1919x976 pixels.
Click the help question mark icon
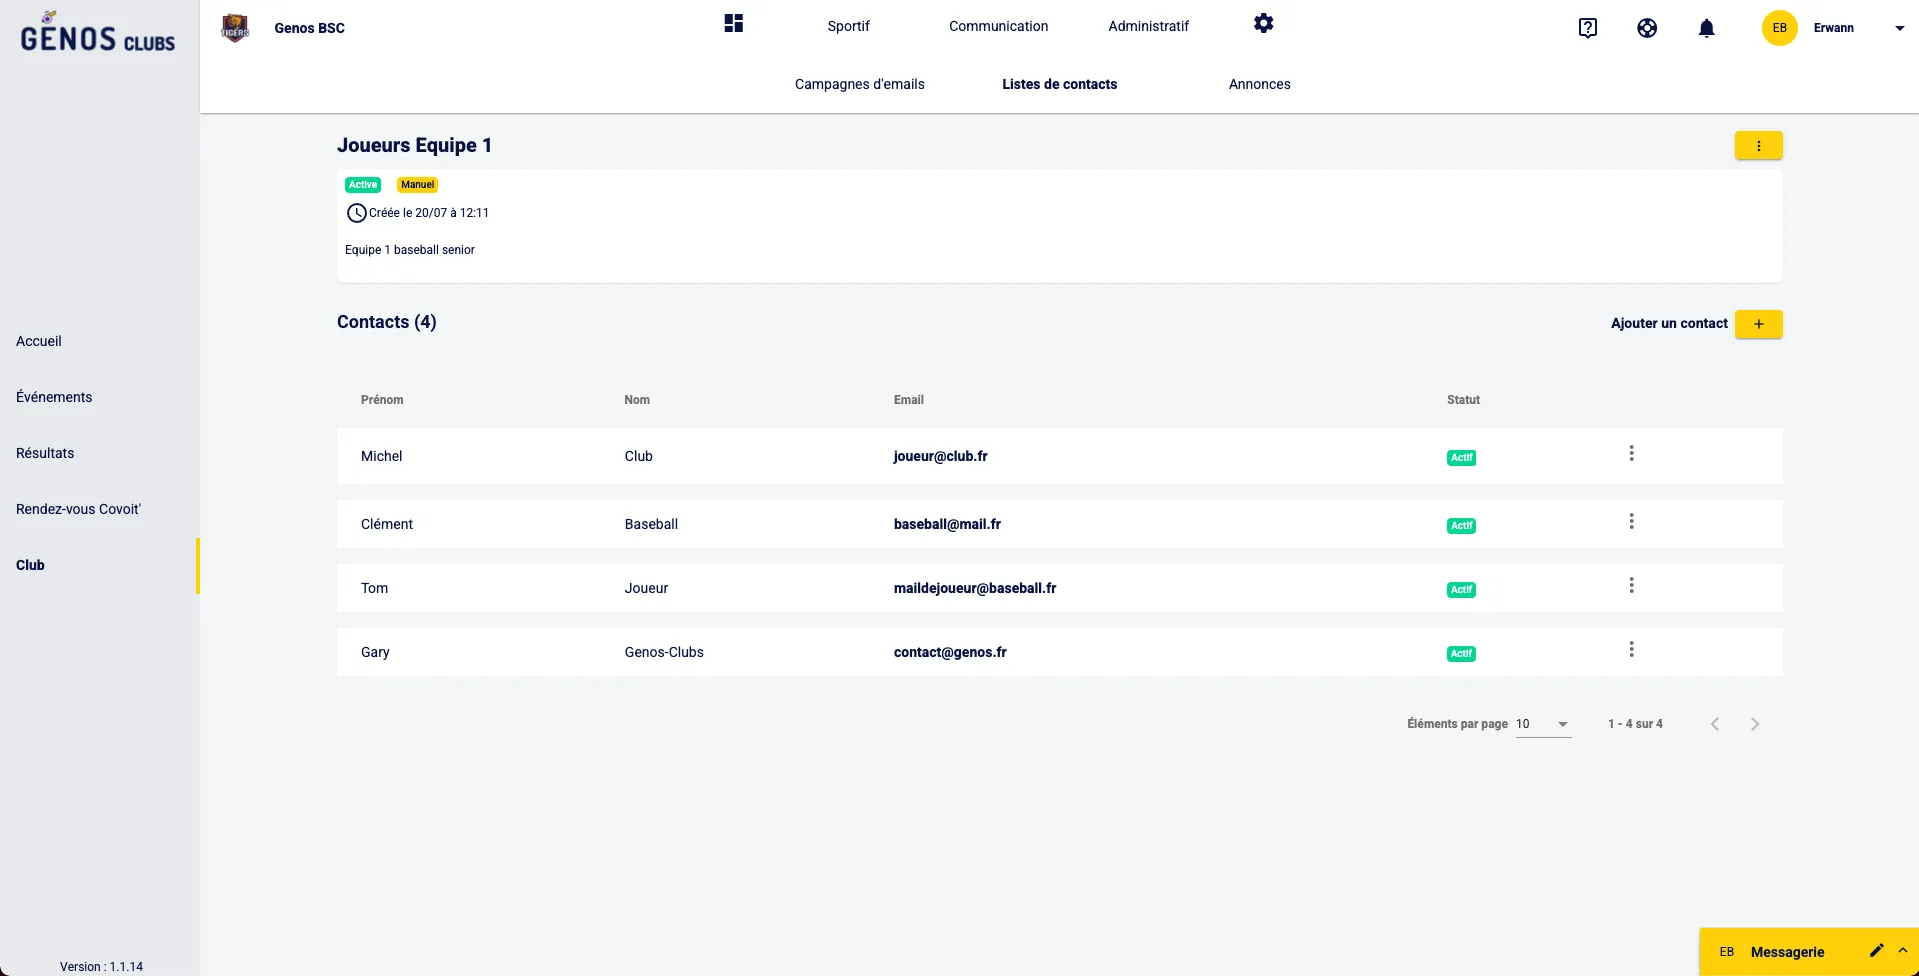[x=1587, y=28]
